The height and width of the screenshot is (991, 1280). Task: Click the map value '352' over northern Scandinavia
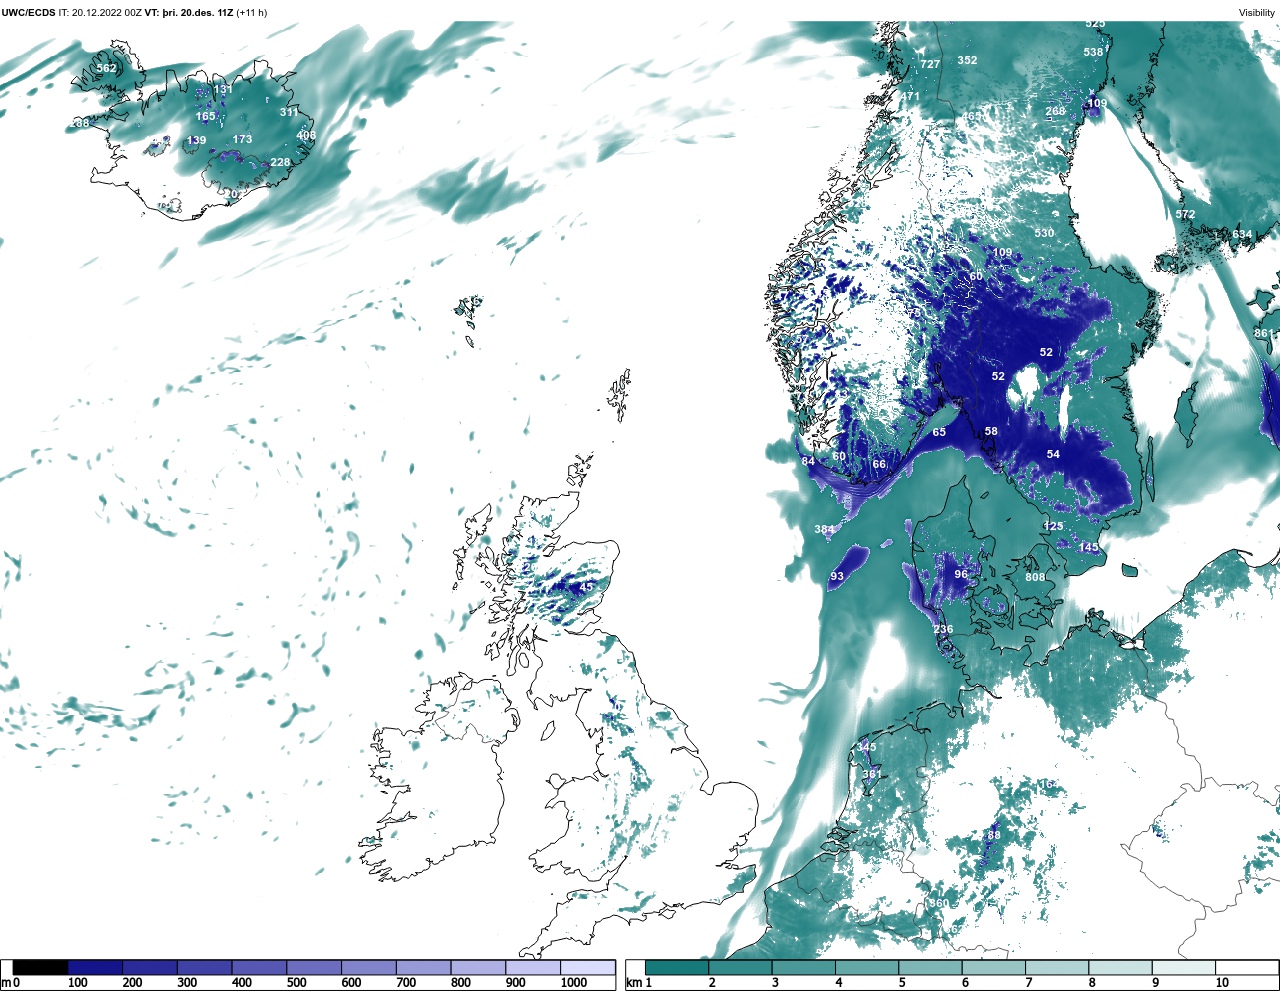[x=967, y=60]
